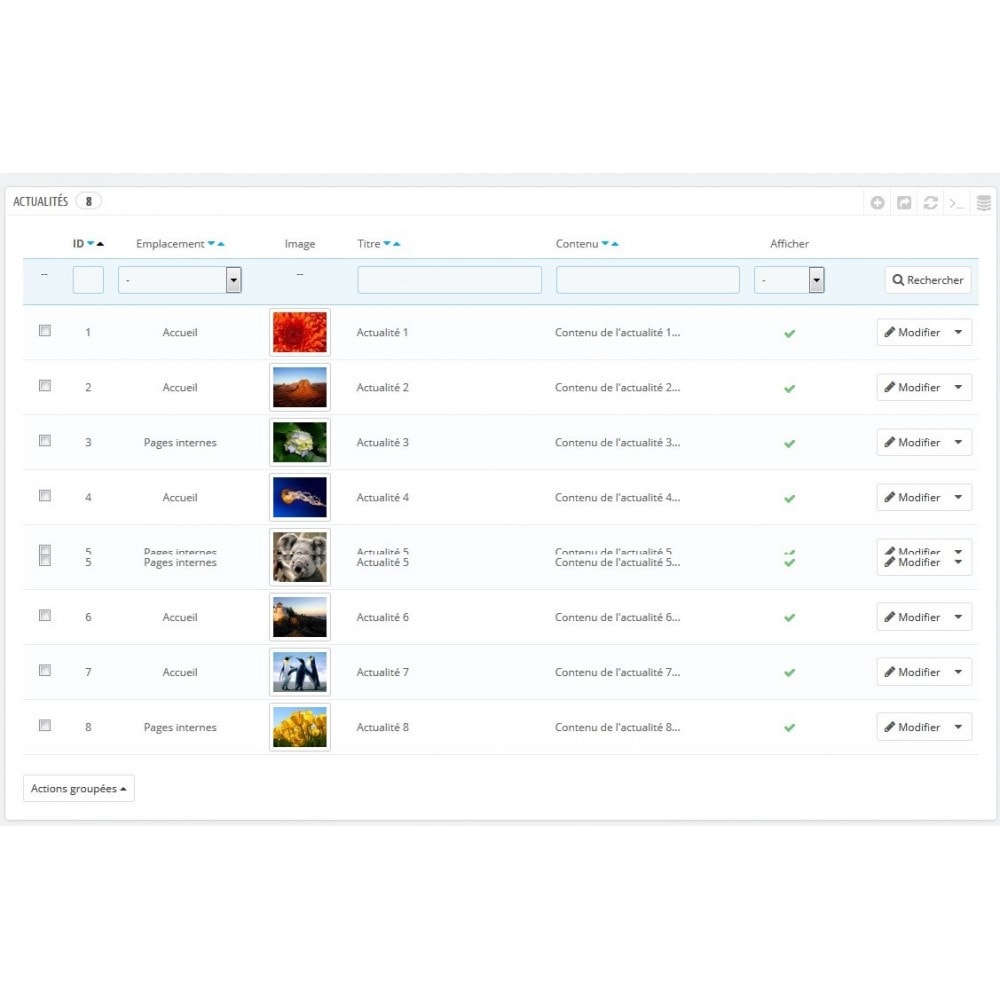Sort Emplacement column descending arrow
Viewport: 1000px width, 1000px height.
211,244
